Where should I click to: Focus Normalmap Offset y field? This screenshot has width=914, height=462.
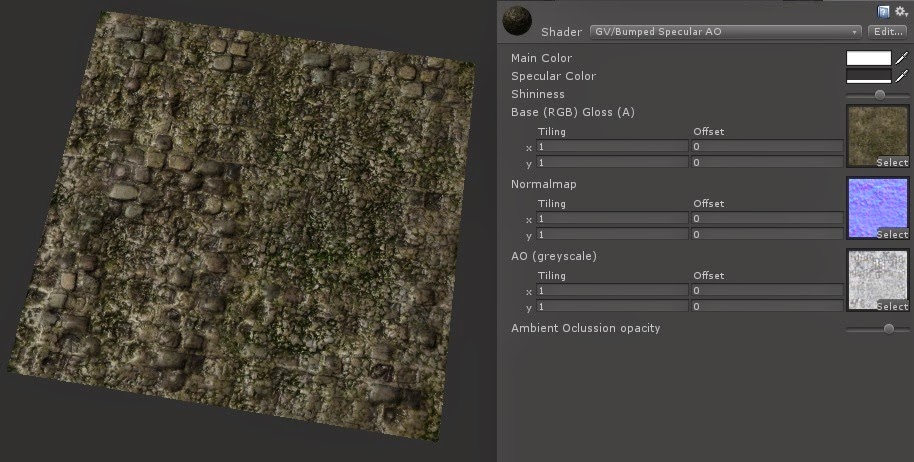[x=767, y=234]
